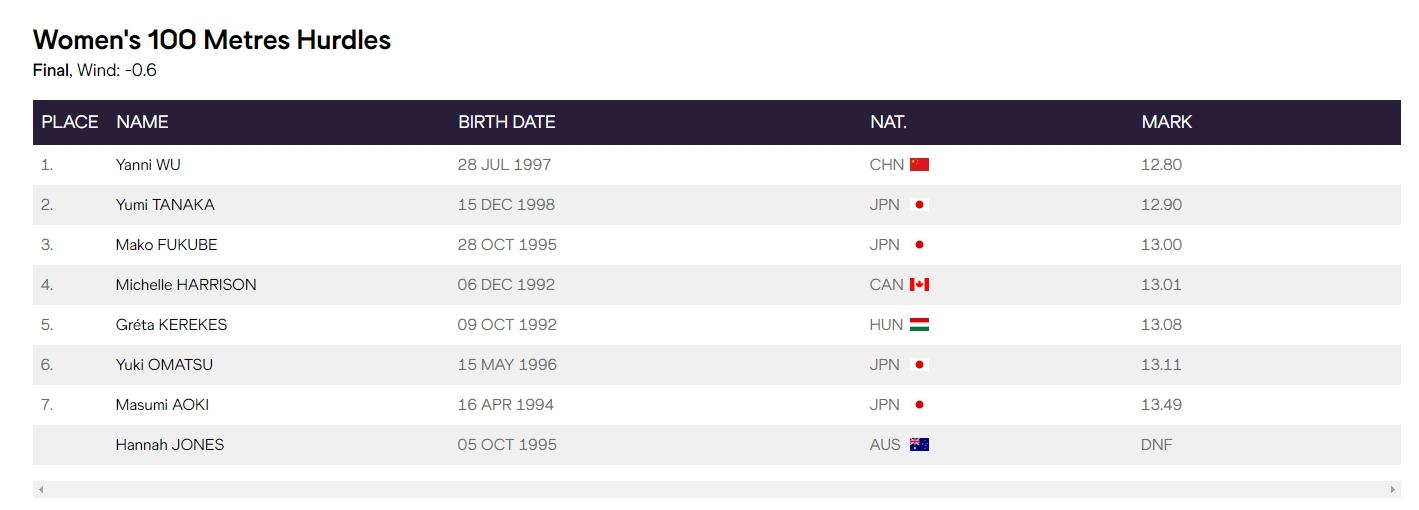Screen dimensions: 1419x510
Task: Click the horizontal scrollbar's left arrow
Action: [x=40, y=490]
